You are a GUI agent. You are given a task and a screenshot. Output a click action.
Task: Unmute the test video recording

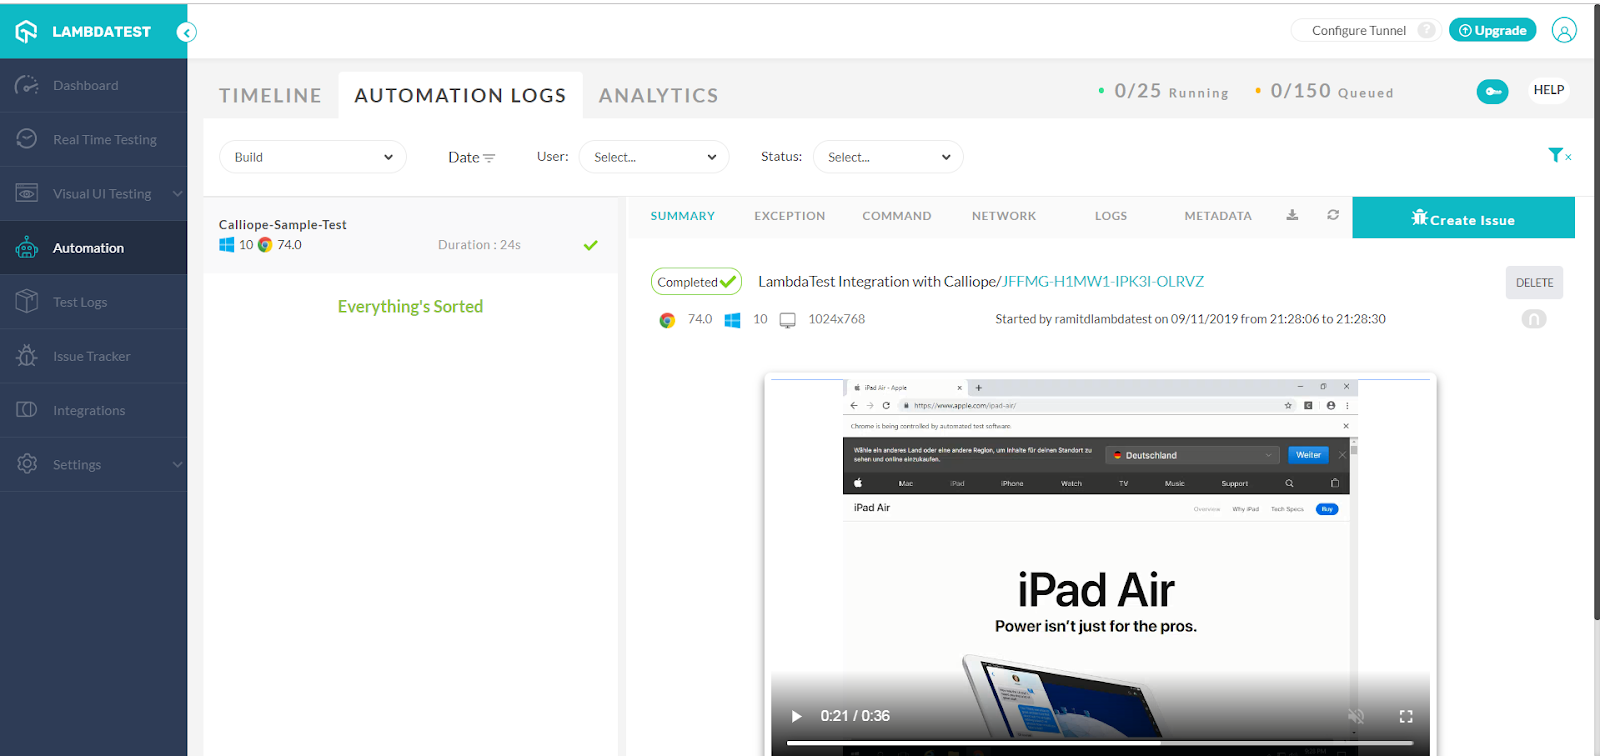[x=1356, y=716]
